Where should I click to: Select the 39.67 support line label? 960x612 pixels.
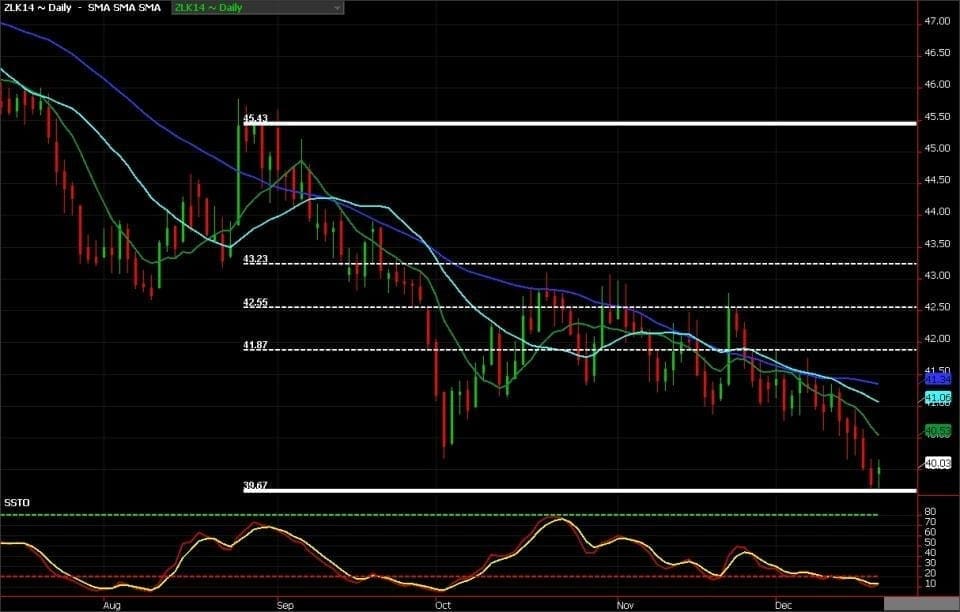point(255,485)
